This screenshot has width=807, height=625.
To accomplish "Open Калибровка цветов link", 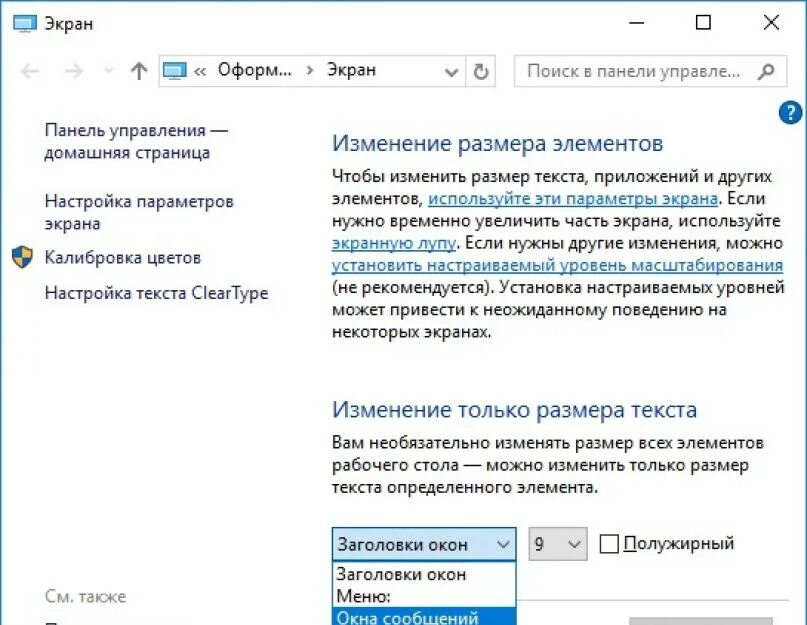I will click(x=122, y=257).
